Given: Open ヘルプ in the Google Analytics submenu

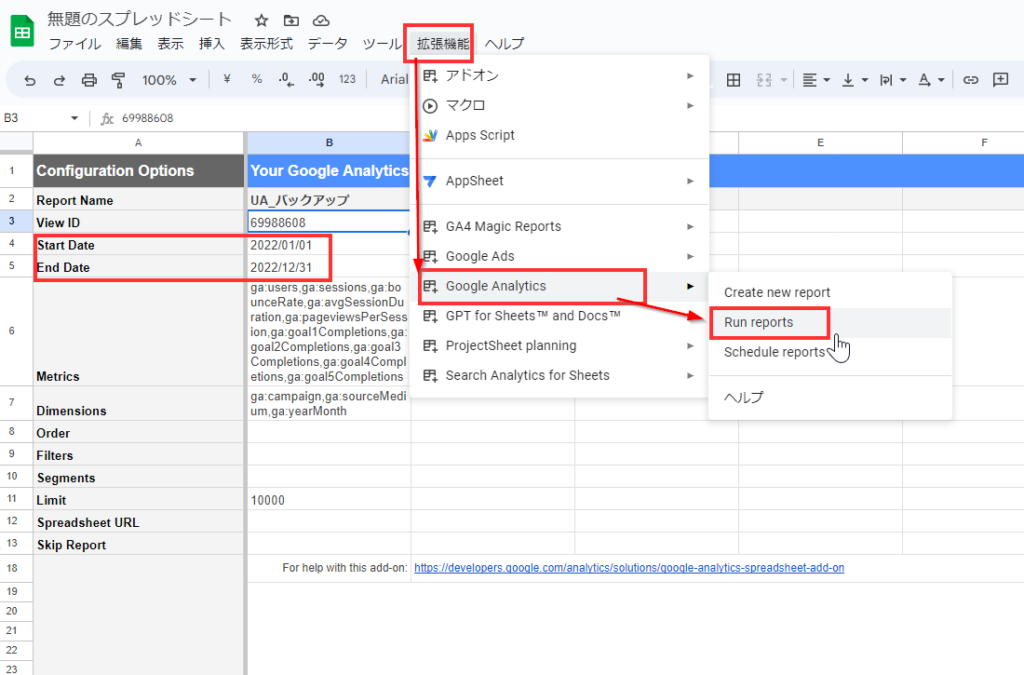Looking at the screenshot, I should tap(830, 398).
